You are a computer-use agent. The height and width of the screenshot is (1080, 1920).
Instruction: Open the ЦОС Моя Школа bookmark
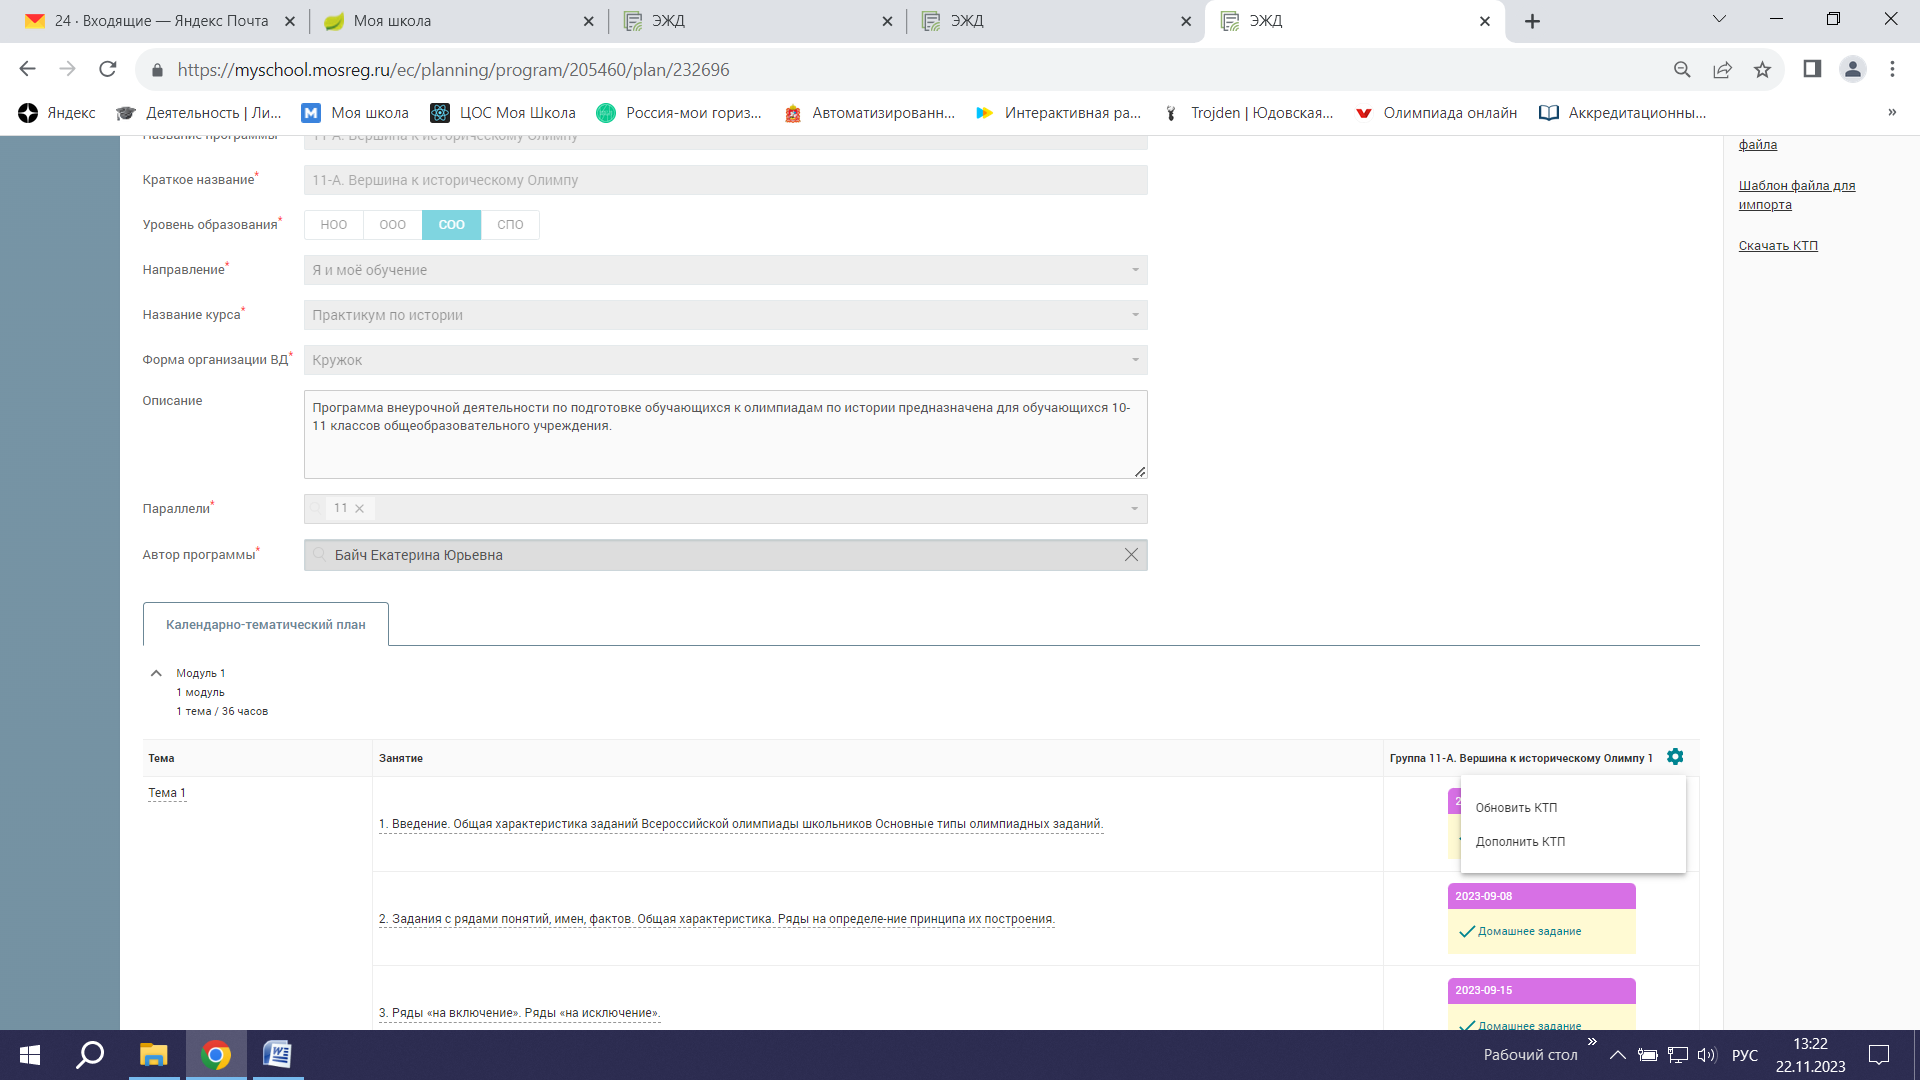(x=503, y=113)
